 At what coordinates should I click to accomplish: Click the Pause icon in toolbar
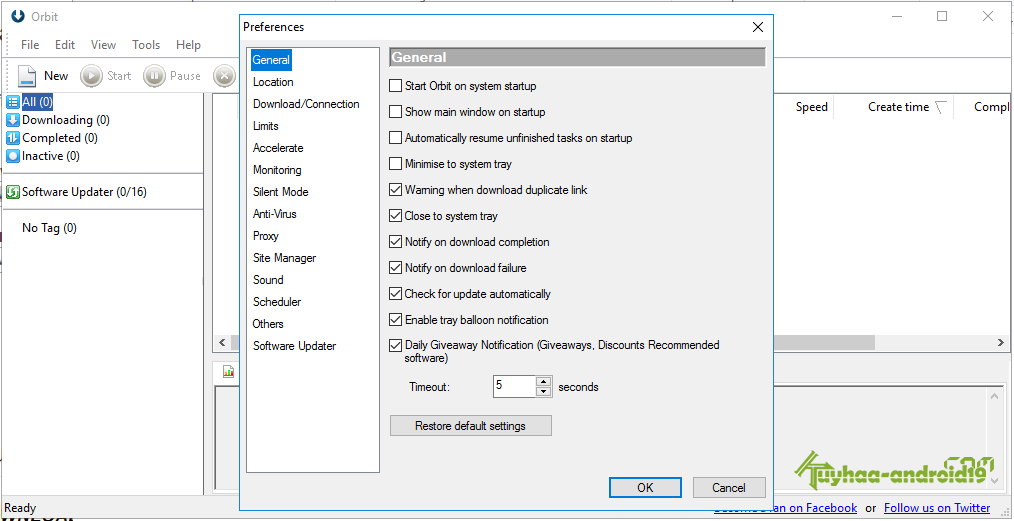pyautogui.click(x=154, y=76)
